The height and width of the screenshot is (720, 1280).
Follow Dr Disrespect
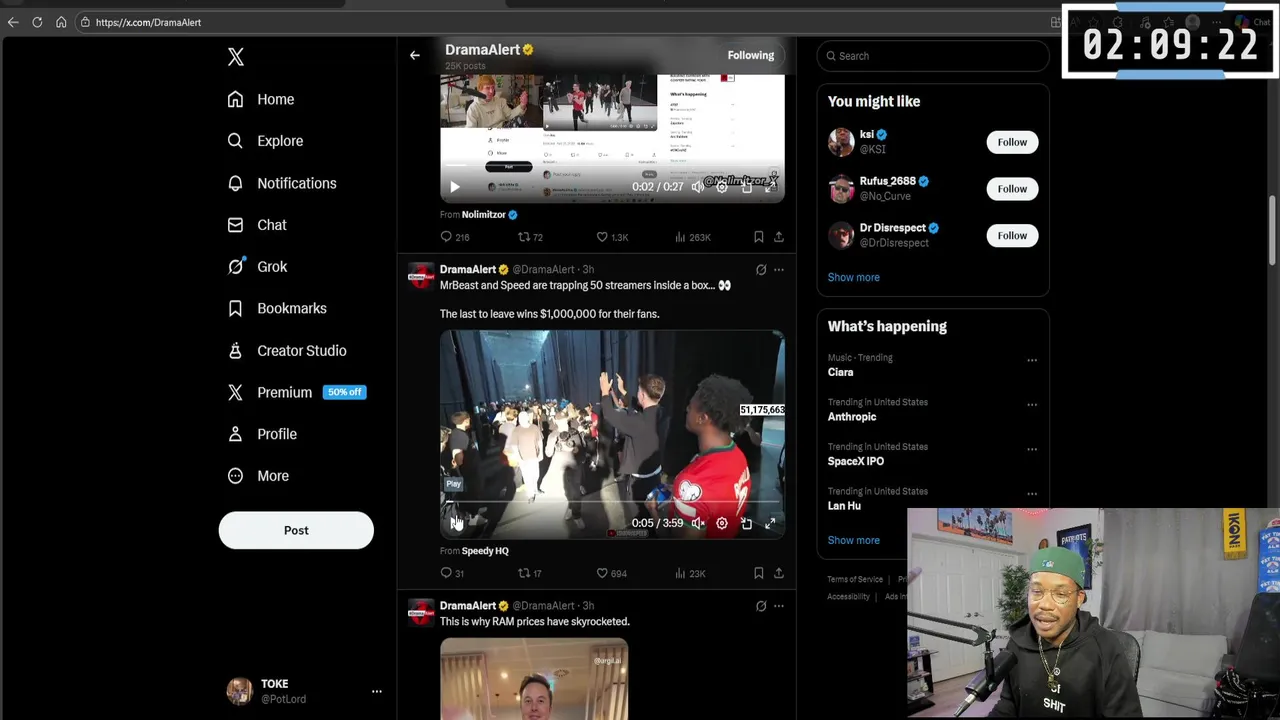pos(1012,235)
